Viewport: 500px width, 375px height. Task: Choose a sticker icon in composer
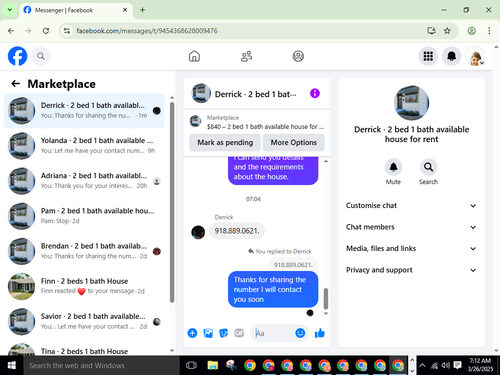[x=223, y=333]
